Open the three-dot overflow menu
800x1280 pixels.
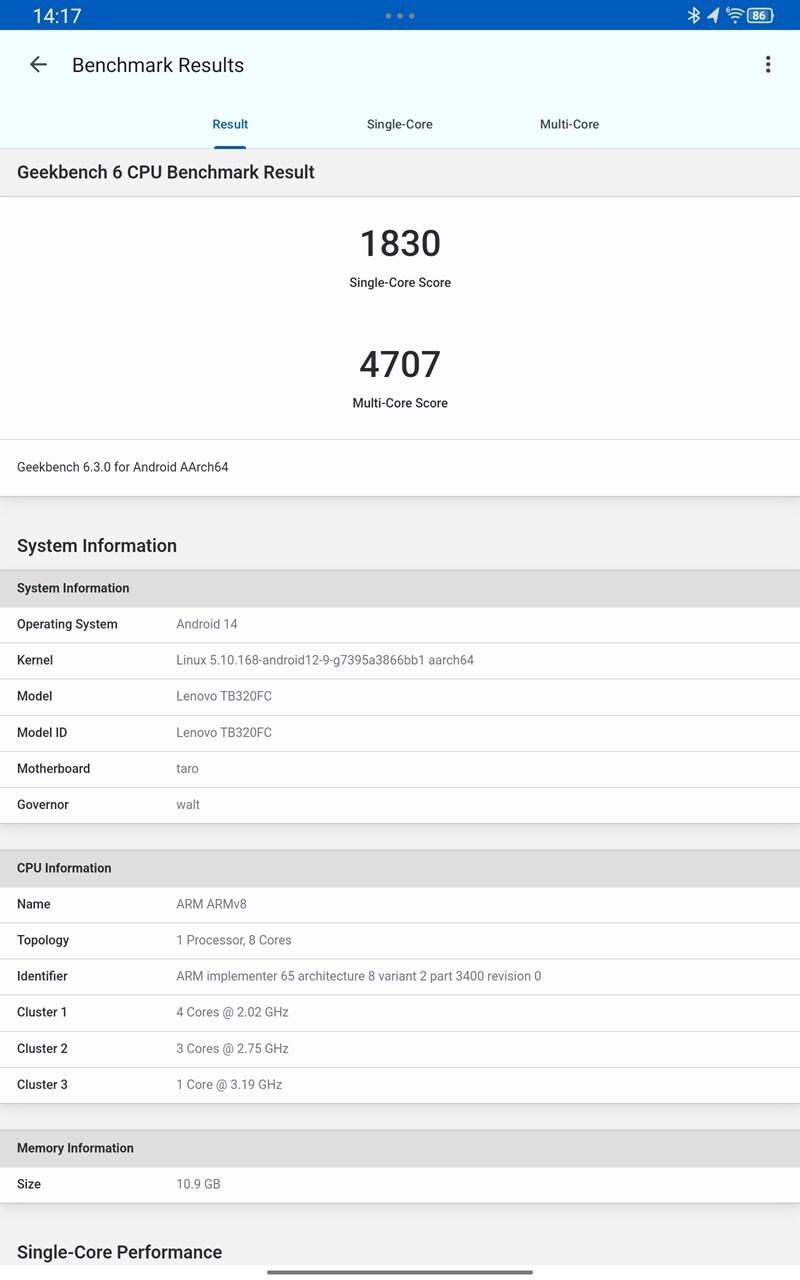click(x=768, y=65)
